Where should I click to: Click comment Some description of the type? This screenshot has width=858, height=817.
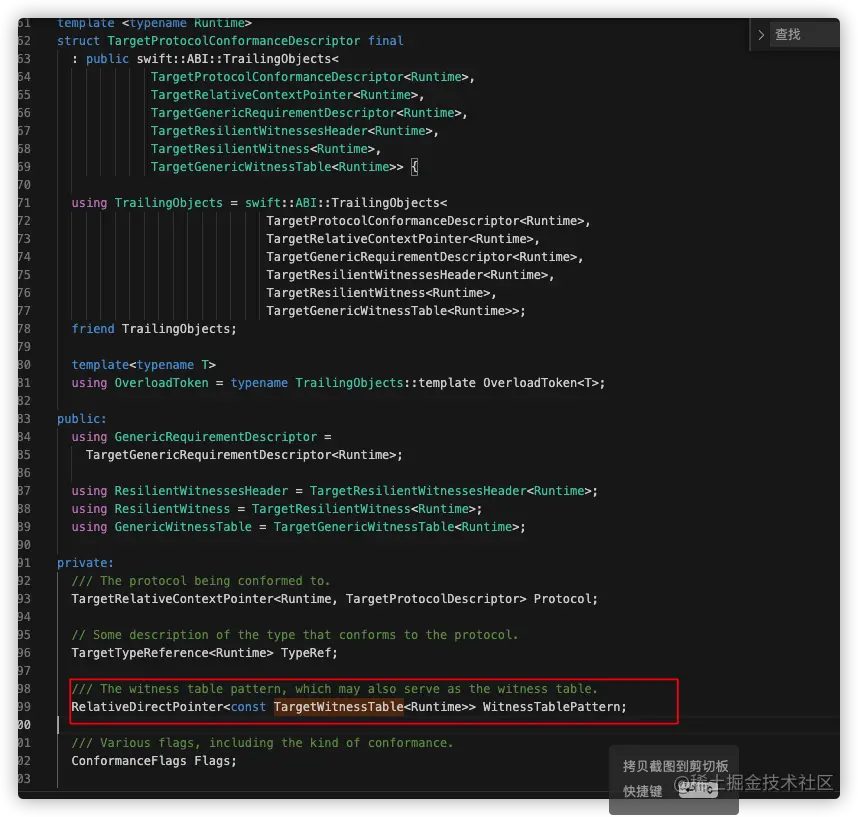tap(294, 635)
